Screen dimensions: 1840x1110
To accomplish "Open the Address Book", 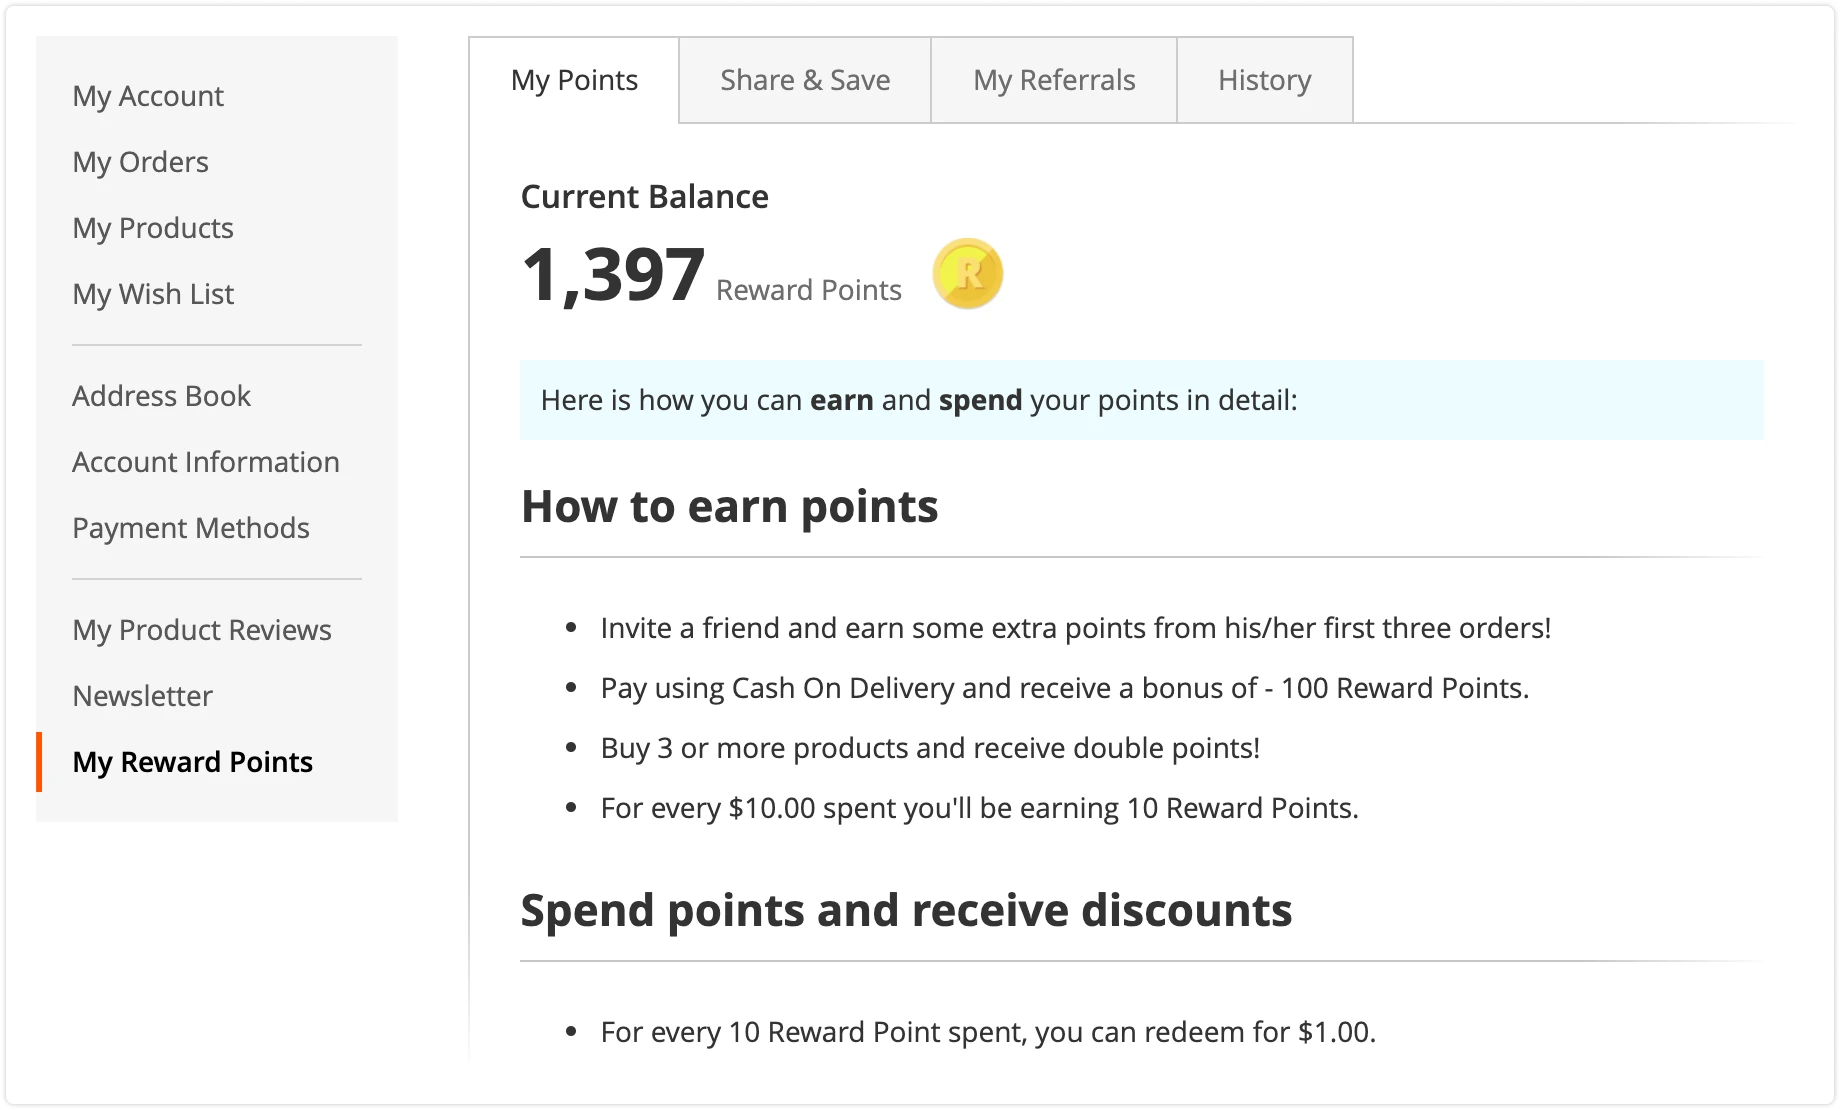I will 161,395.
